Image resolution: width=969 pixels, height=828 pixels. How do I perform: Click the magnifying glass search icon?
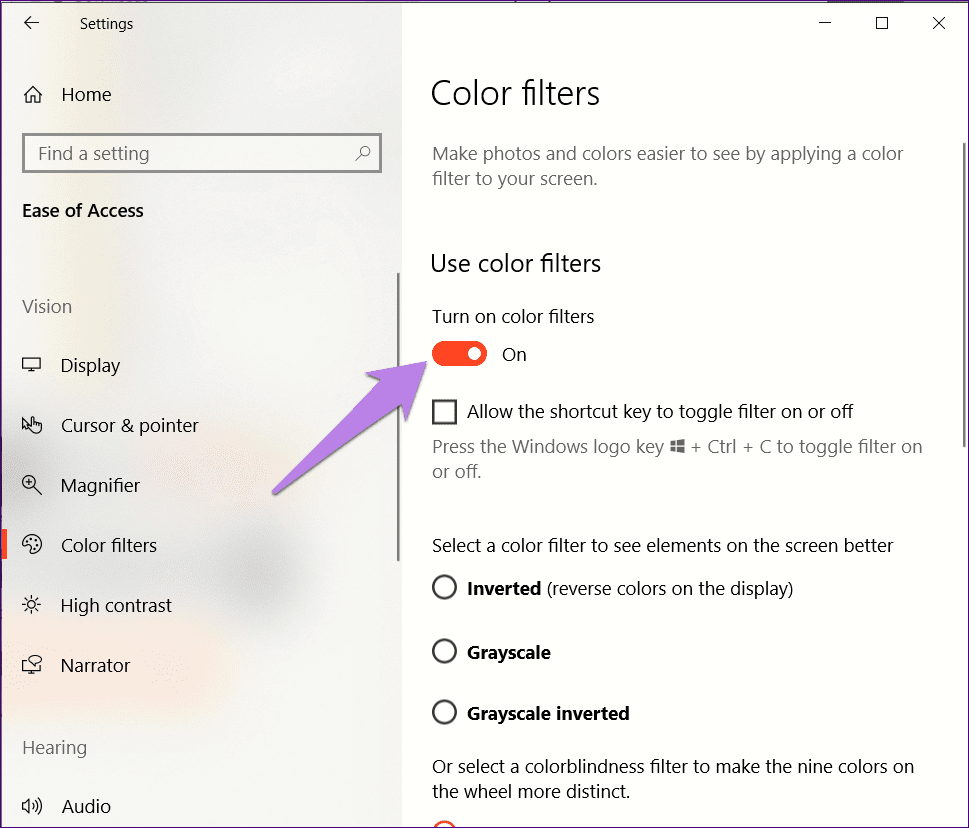pos(363,153)
